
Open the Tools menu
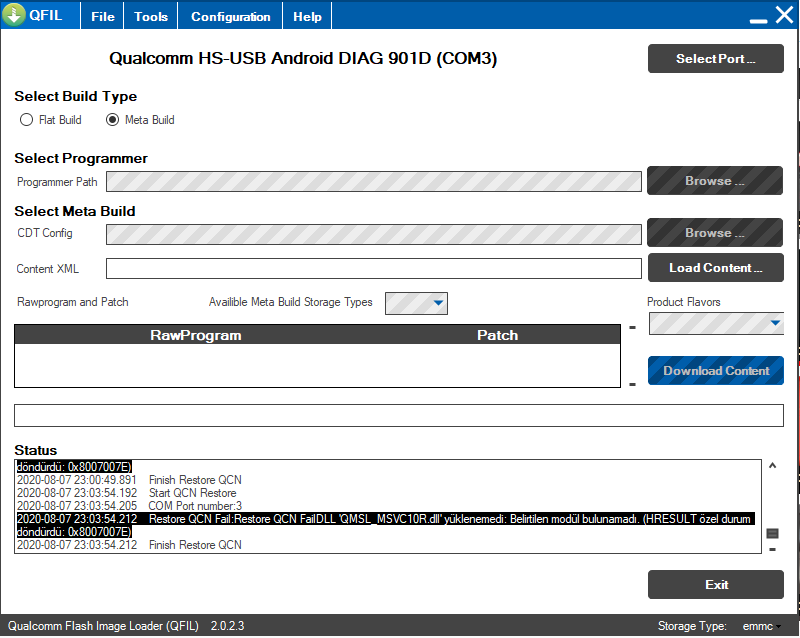click(151, 16)
